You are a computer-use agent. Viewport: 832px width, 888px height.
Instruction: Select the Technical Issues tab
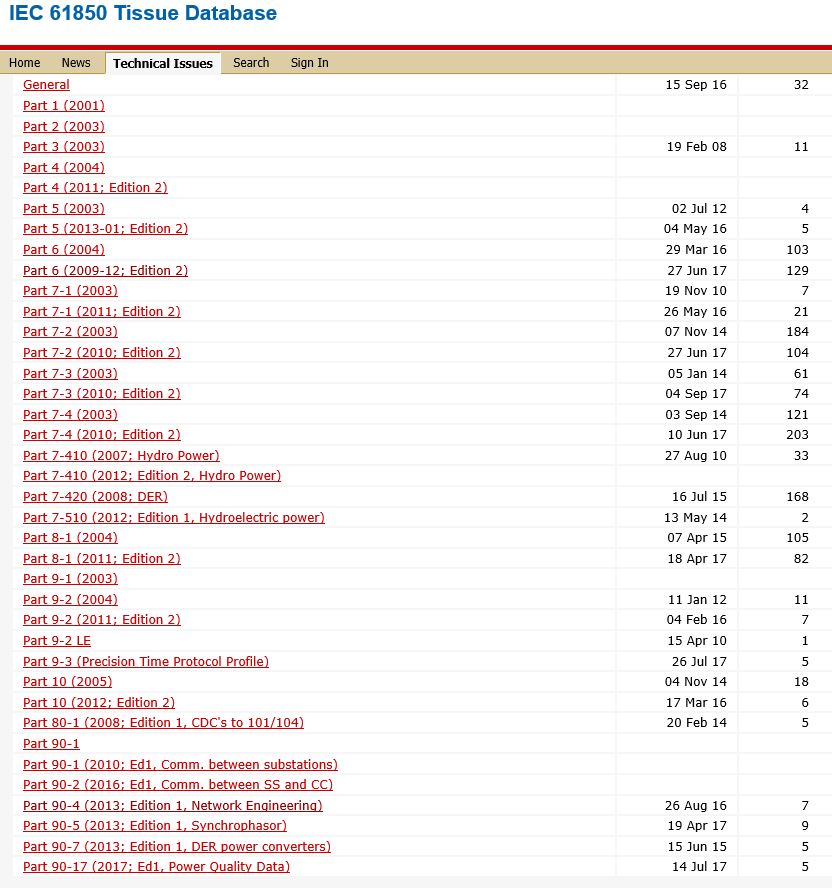(162, 63)
